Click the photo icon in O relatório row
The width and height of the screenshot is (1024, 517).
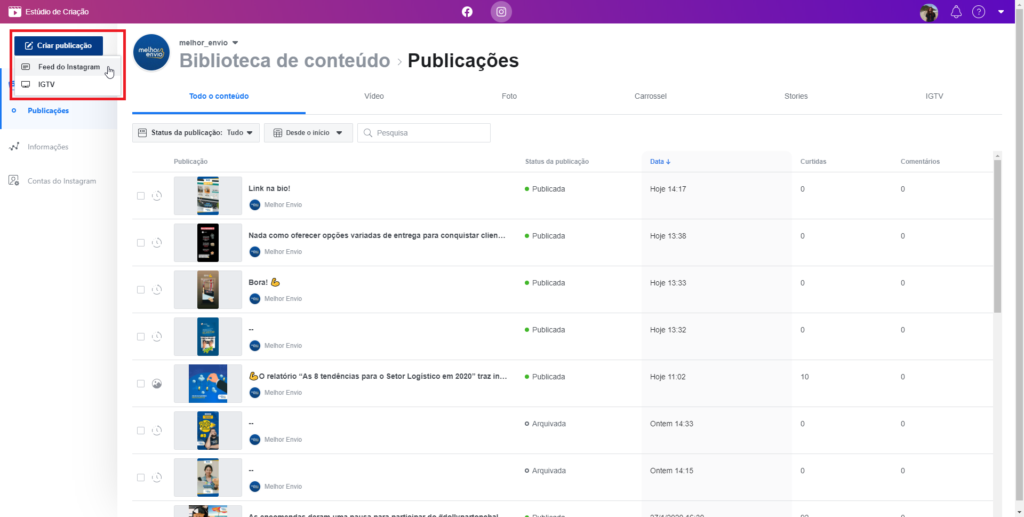157,384
